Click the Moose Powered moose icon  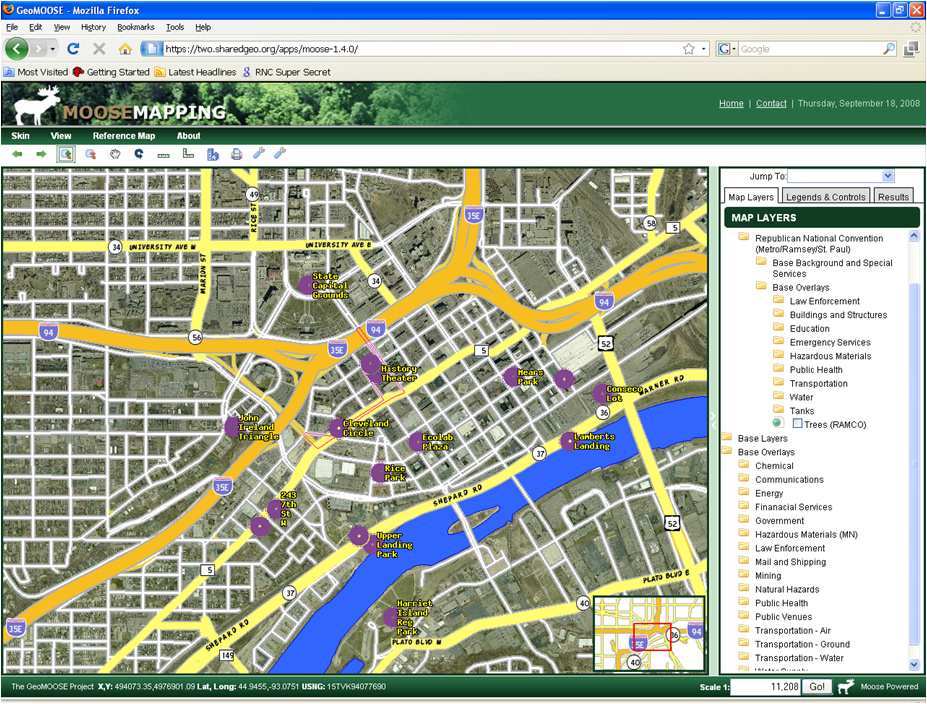tap(846, 686)
